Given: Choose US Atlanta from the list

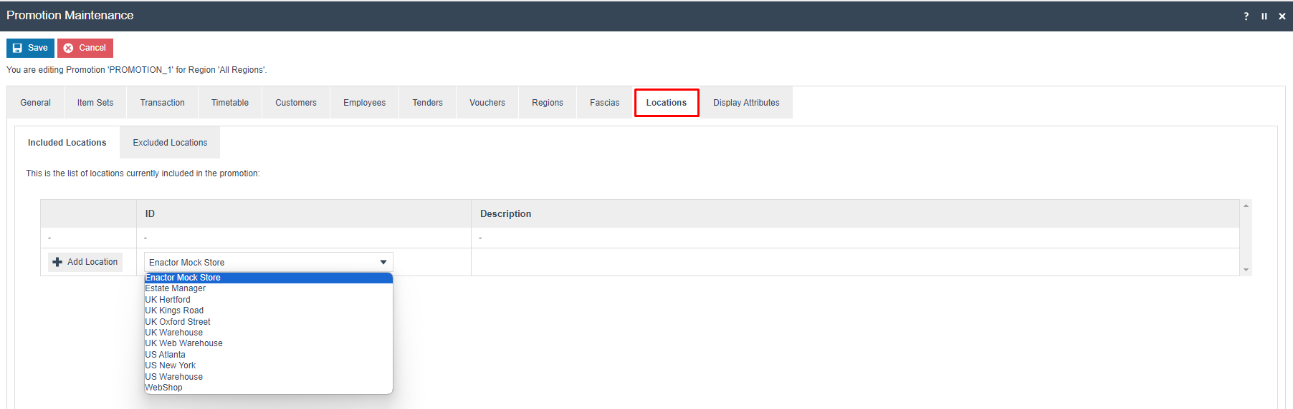Looking at the screenshot, I should (268, 354).
